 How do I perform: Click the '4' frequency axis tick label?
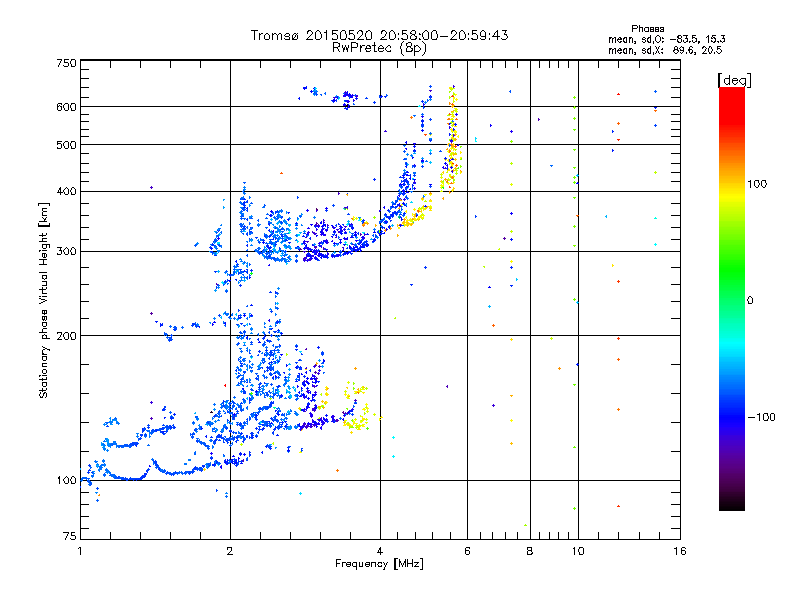(x=380, y=551)
